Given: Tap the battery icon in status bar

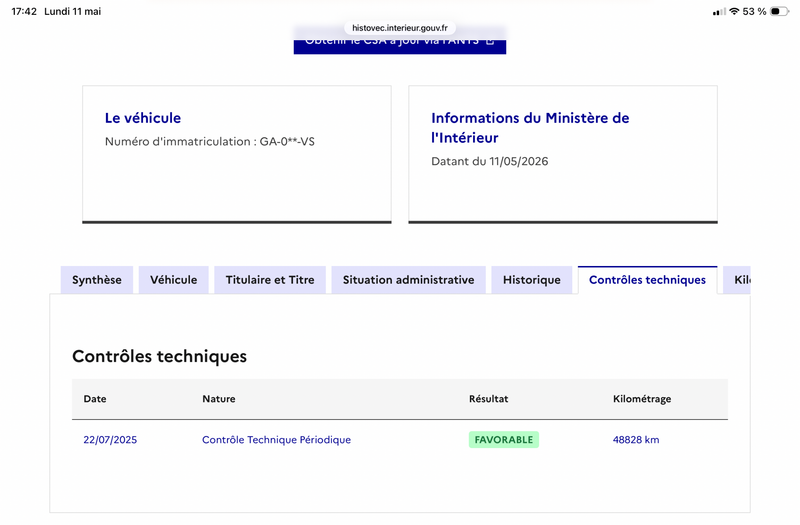Looking at the screenshot, I should pos(779,11).
